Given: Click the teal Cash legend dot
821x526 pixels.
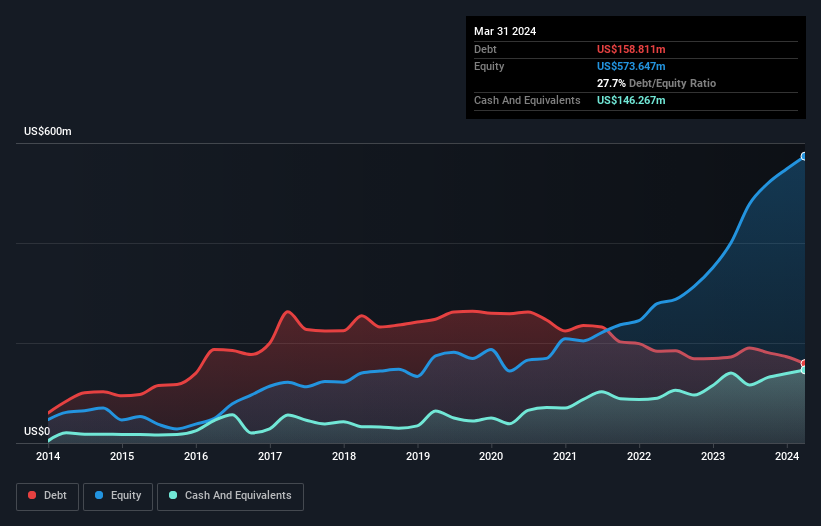Looking at the screenshot, I should (174, 496).
